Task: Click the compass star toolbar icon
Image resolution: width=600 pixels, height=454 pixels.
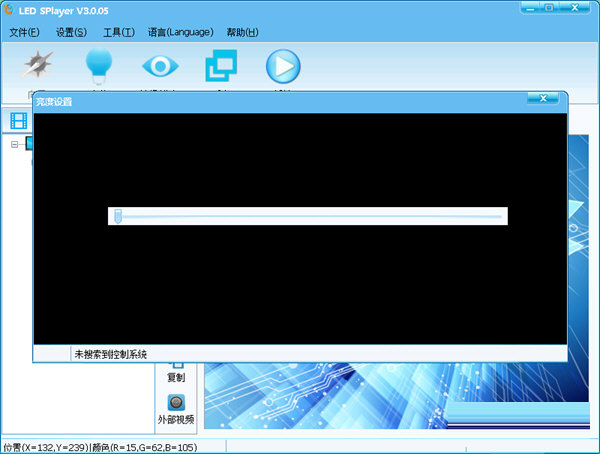Action: [x=38, y=67]
